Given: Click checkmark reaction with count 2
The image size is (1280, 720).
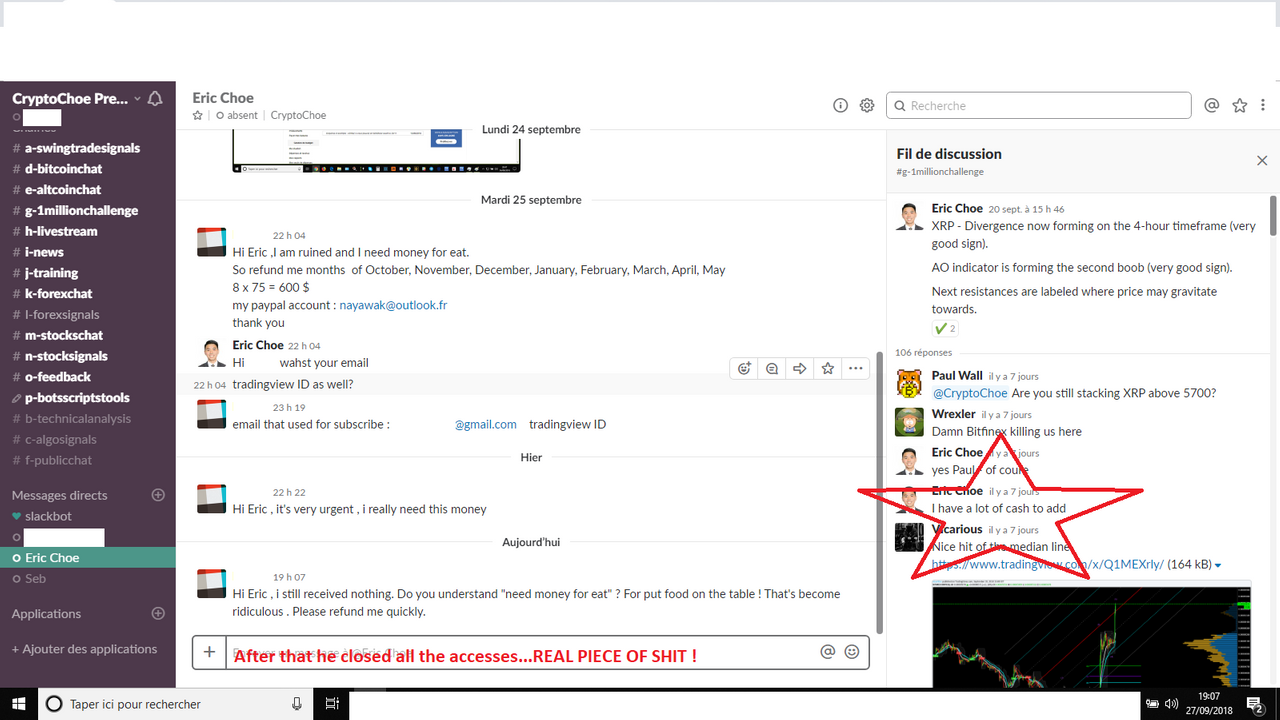Looking at the screenshot, I should [x=945, y=328].
